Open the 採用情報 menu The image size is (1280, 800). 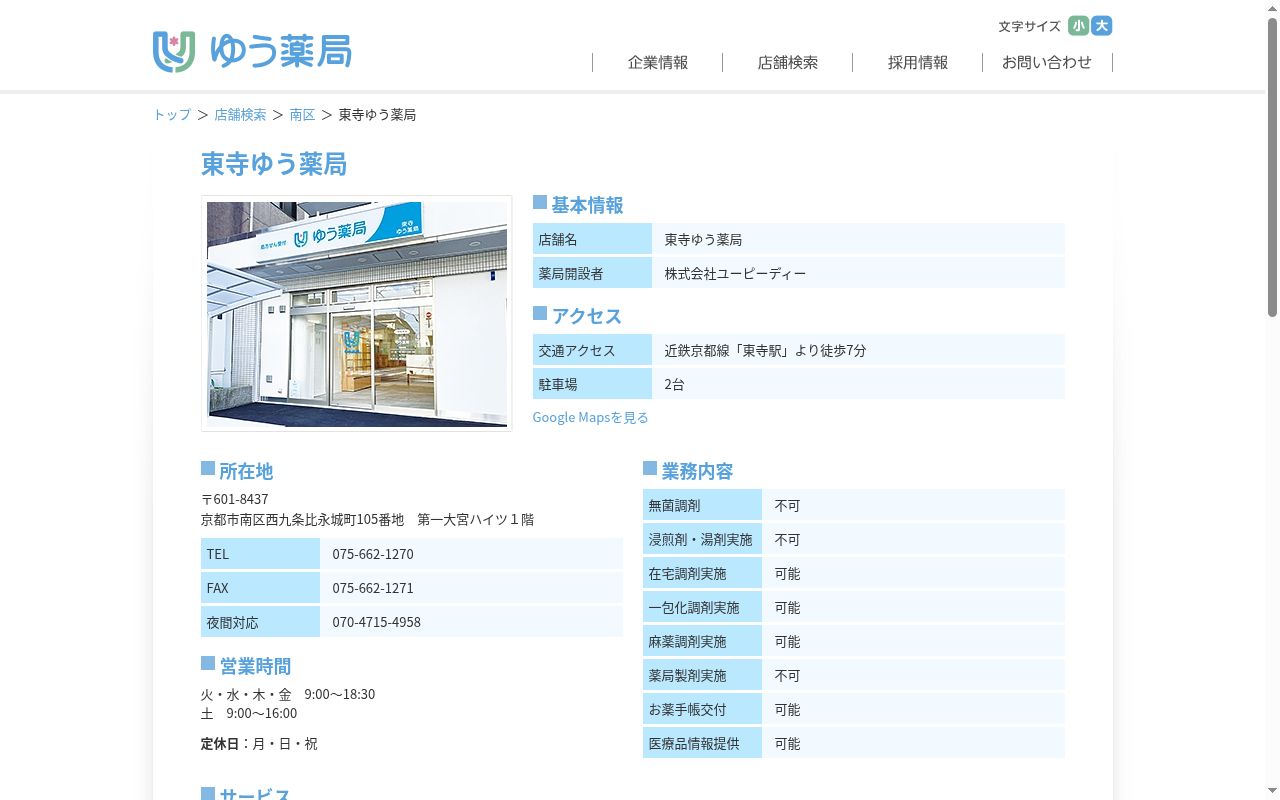(918, 62)
